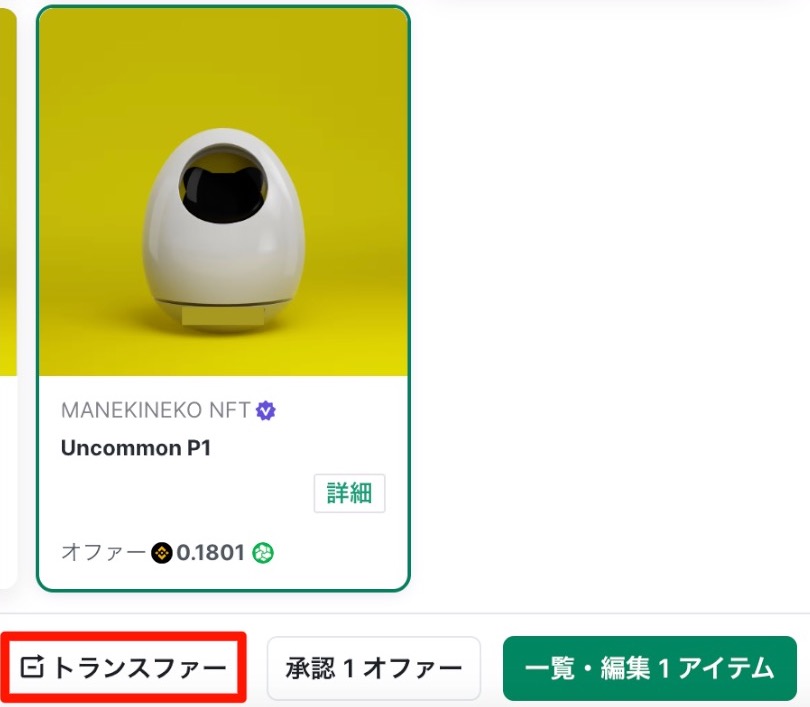Open the Uncommon P1 item title
The width and height of the screenshot is (810, 707).
(136, 448)
